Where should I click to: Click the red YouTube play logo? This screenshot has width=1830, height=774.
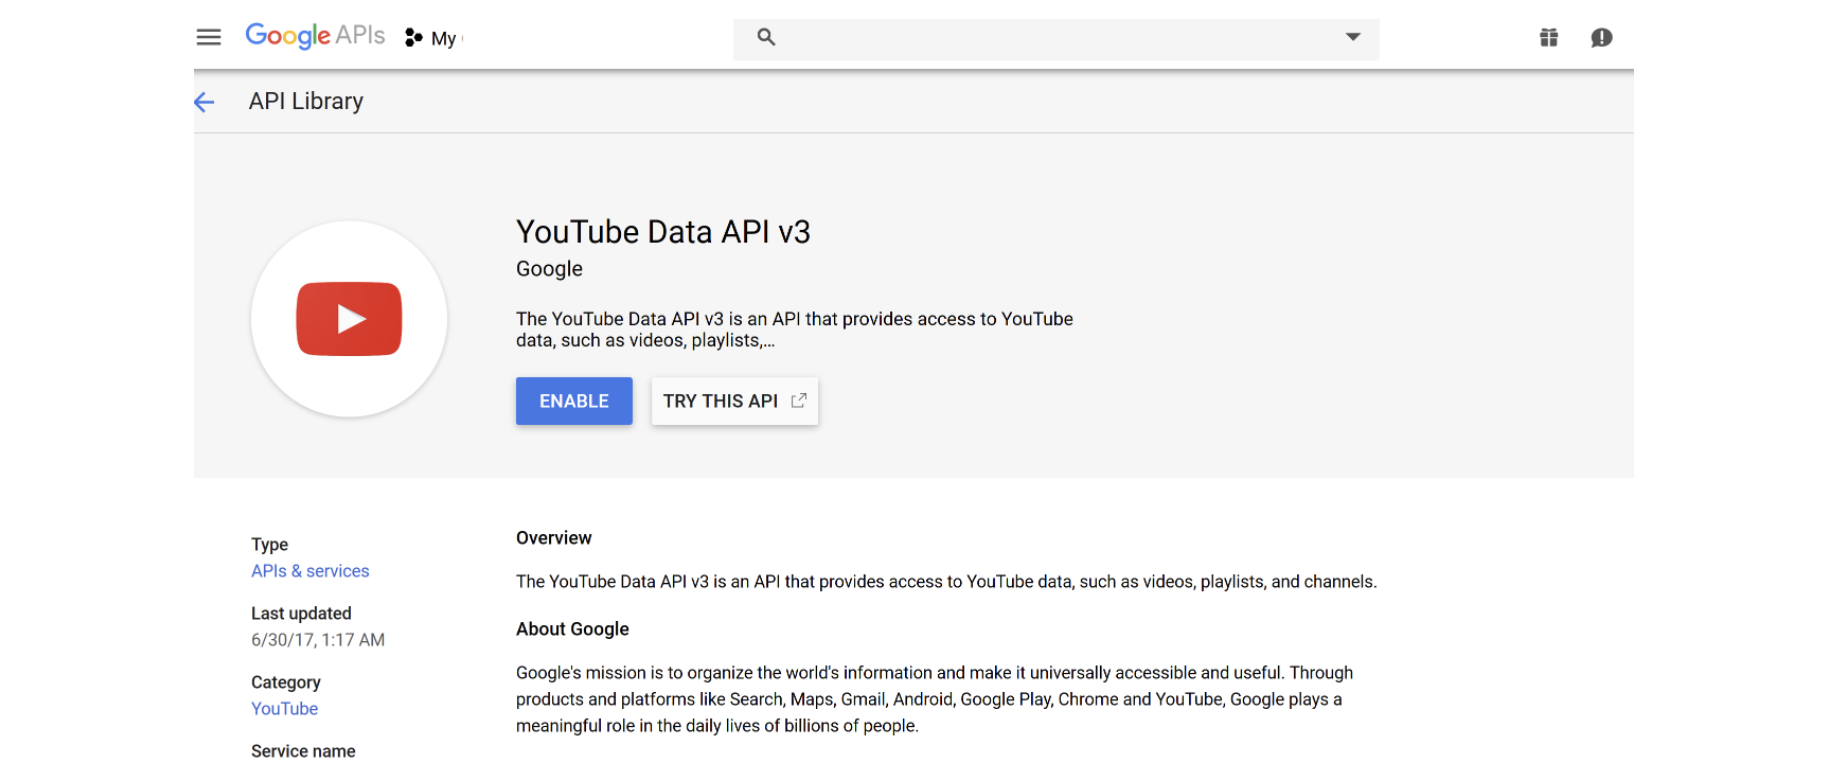coord(349,319)
